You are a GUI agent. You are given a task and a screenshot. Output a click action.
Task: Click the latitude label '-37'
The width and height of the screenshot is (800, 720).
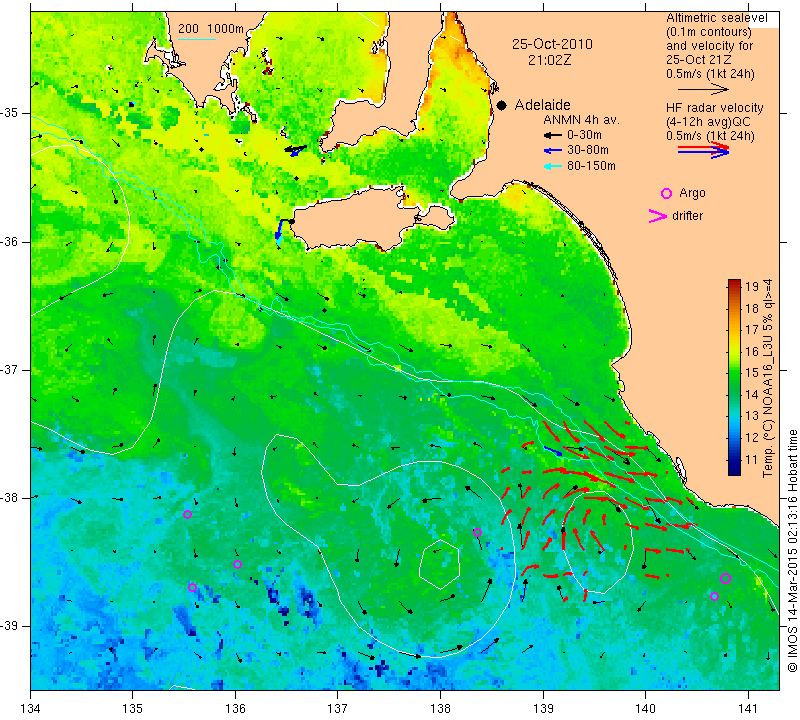pos(10,369)
